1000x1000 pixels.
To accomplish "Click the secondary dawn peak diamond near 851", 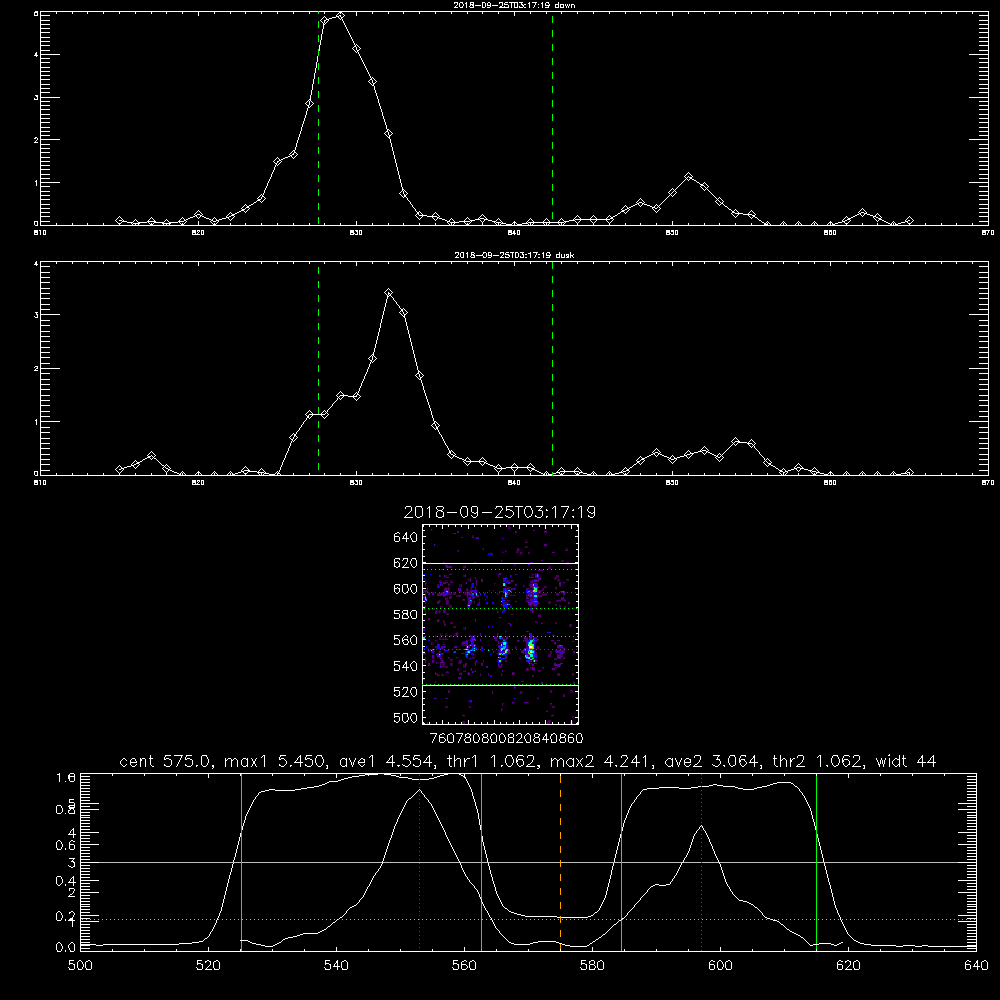I will (x=688, y=177).
